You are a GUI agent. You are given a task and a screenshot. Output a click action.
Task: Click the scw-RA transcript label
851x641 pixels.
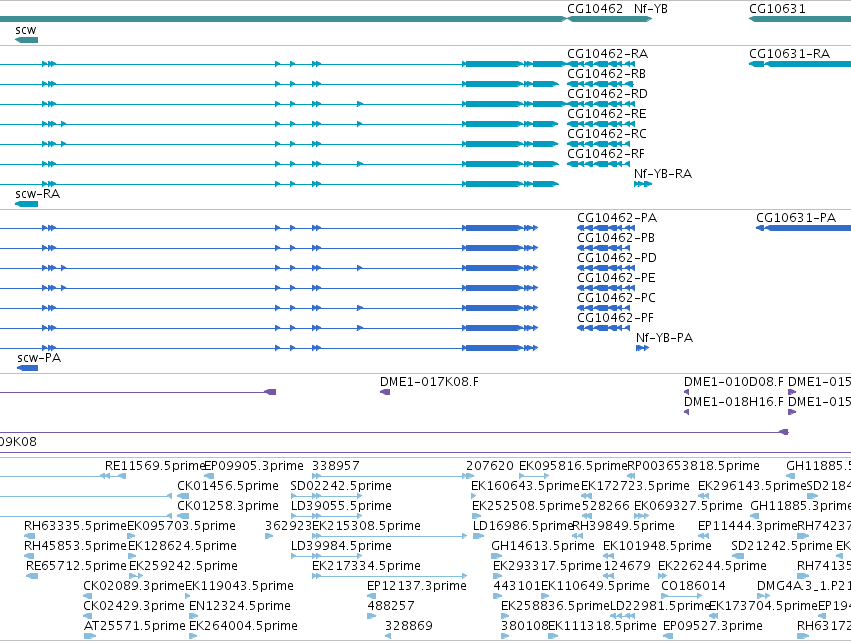37,194
